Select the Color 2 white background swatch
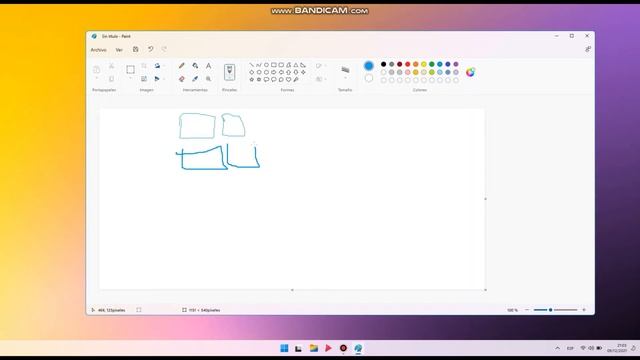The height and width of the screenshot is (360, 640). 369,78
